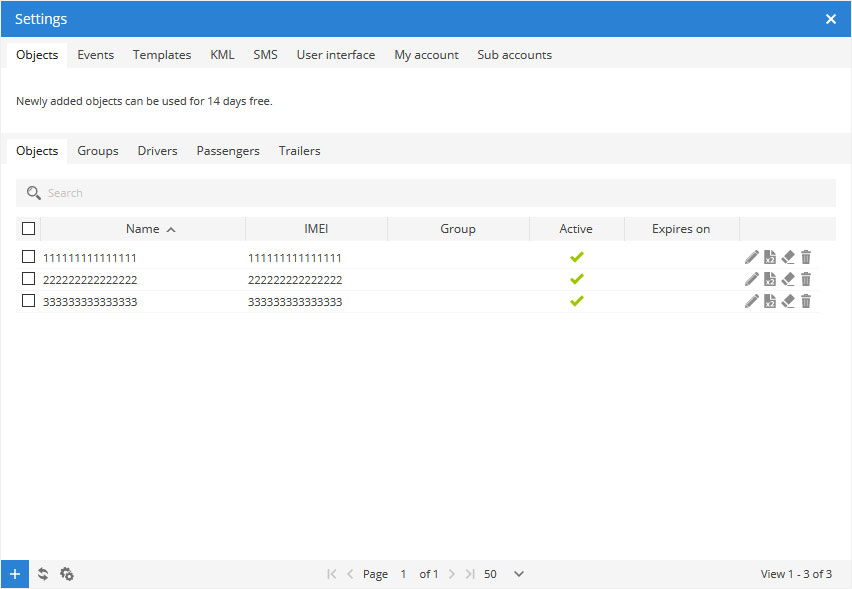852x589 pixels.
Task: Select the top-level Objects tab
Action: tap(37, 55)
